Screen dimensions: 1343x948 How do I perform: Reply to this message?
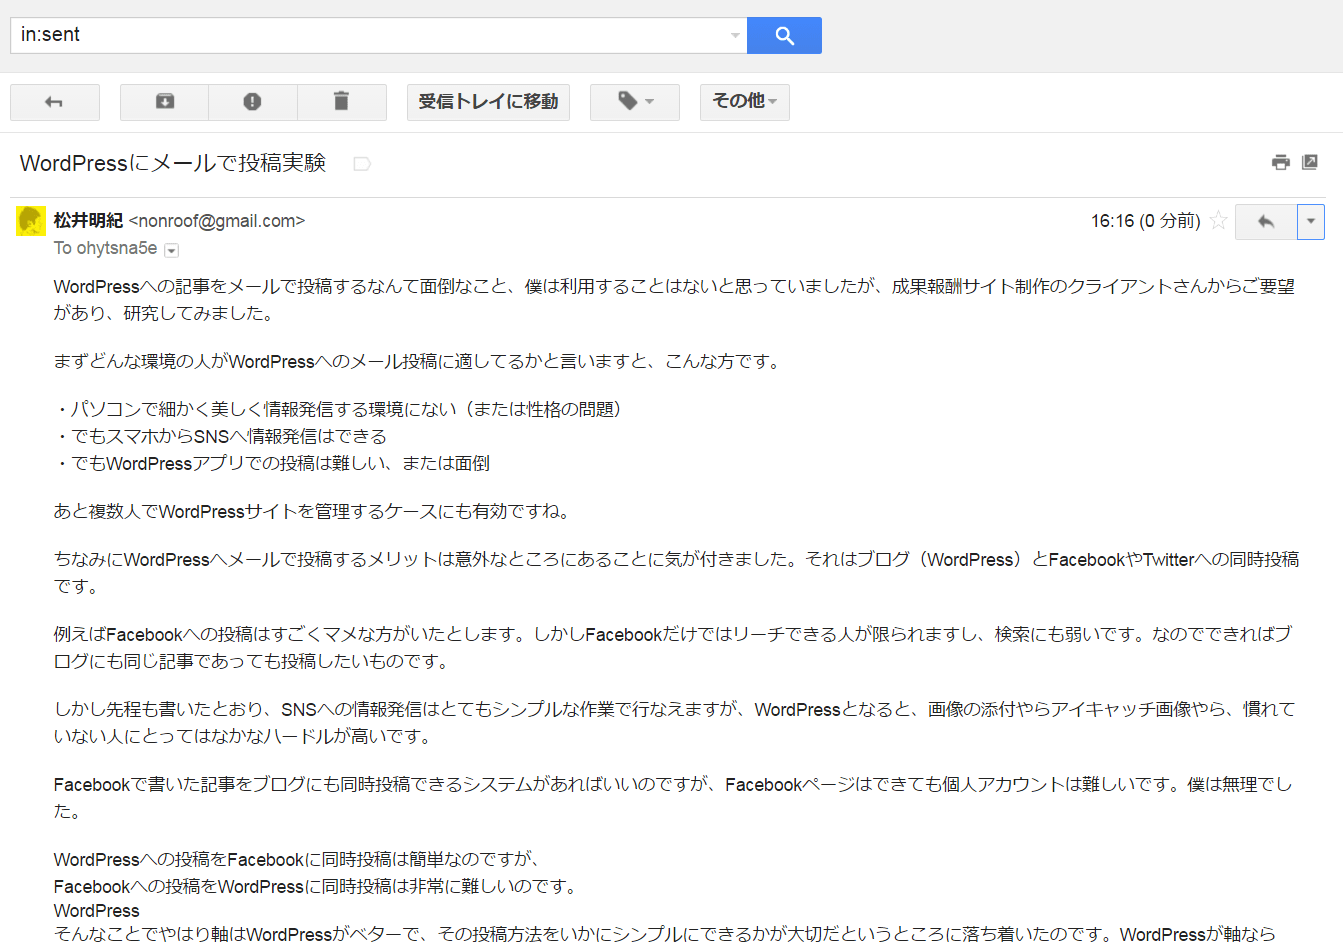1266,222
